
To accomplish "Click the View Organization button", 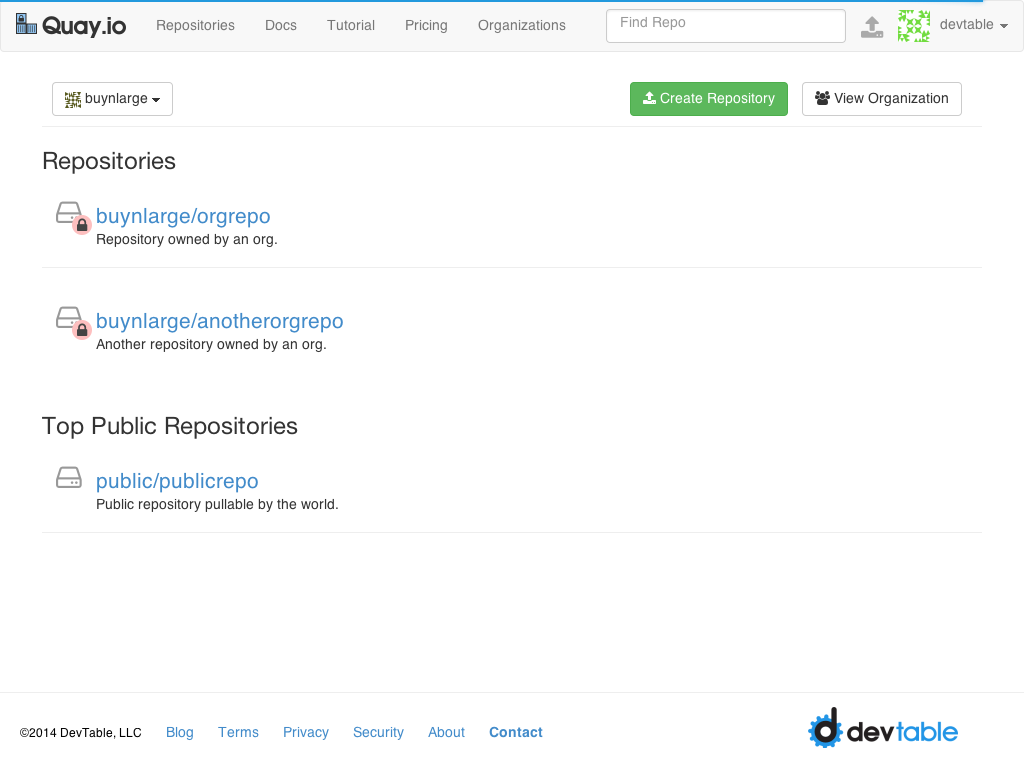I will 882,99.
